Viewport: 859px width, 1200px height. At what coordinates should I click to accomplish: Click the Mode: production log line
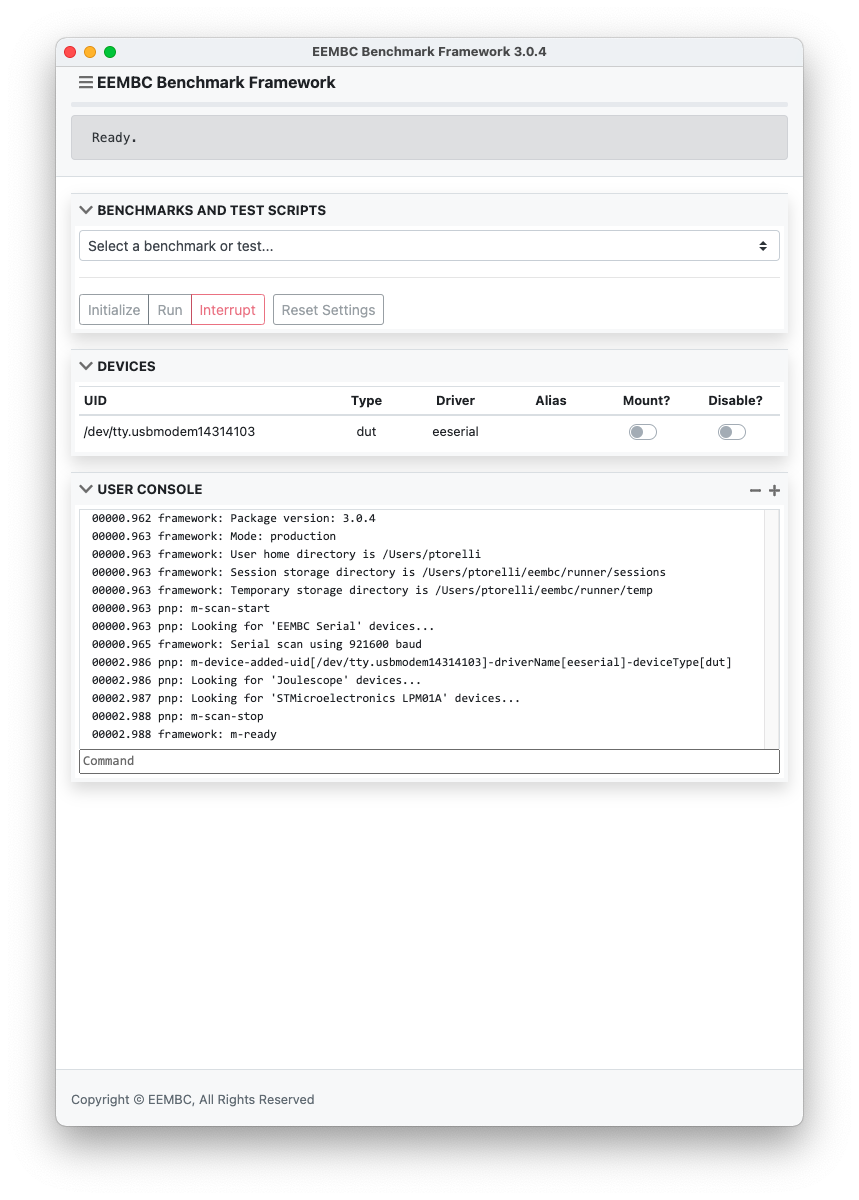tap(214, 536)
